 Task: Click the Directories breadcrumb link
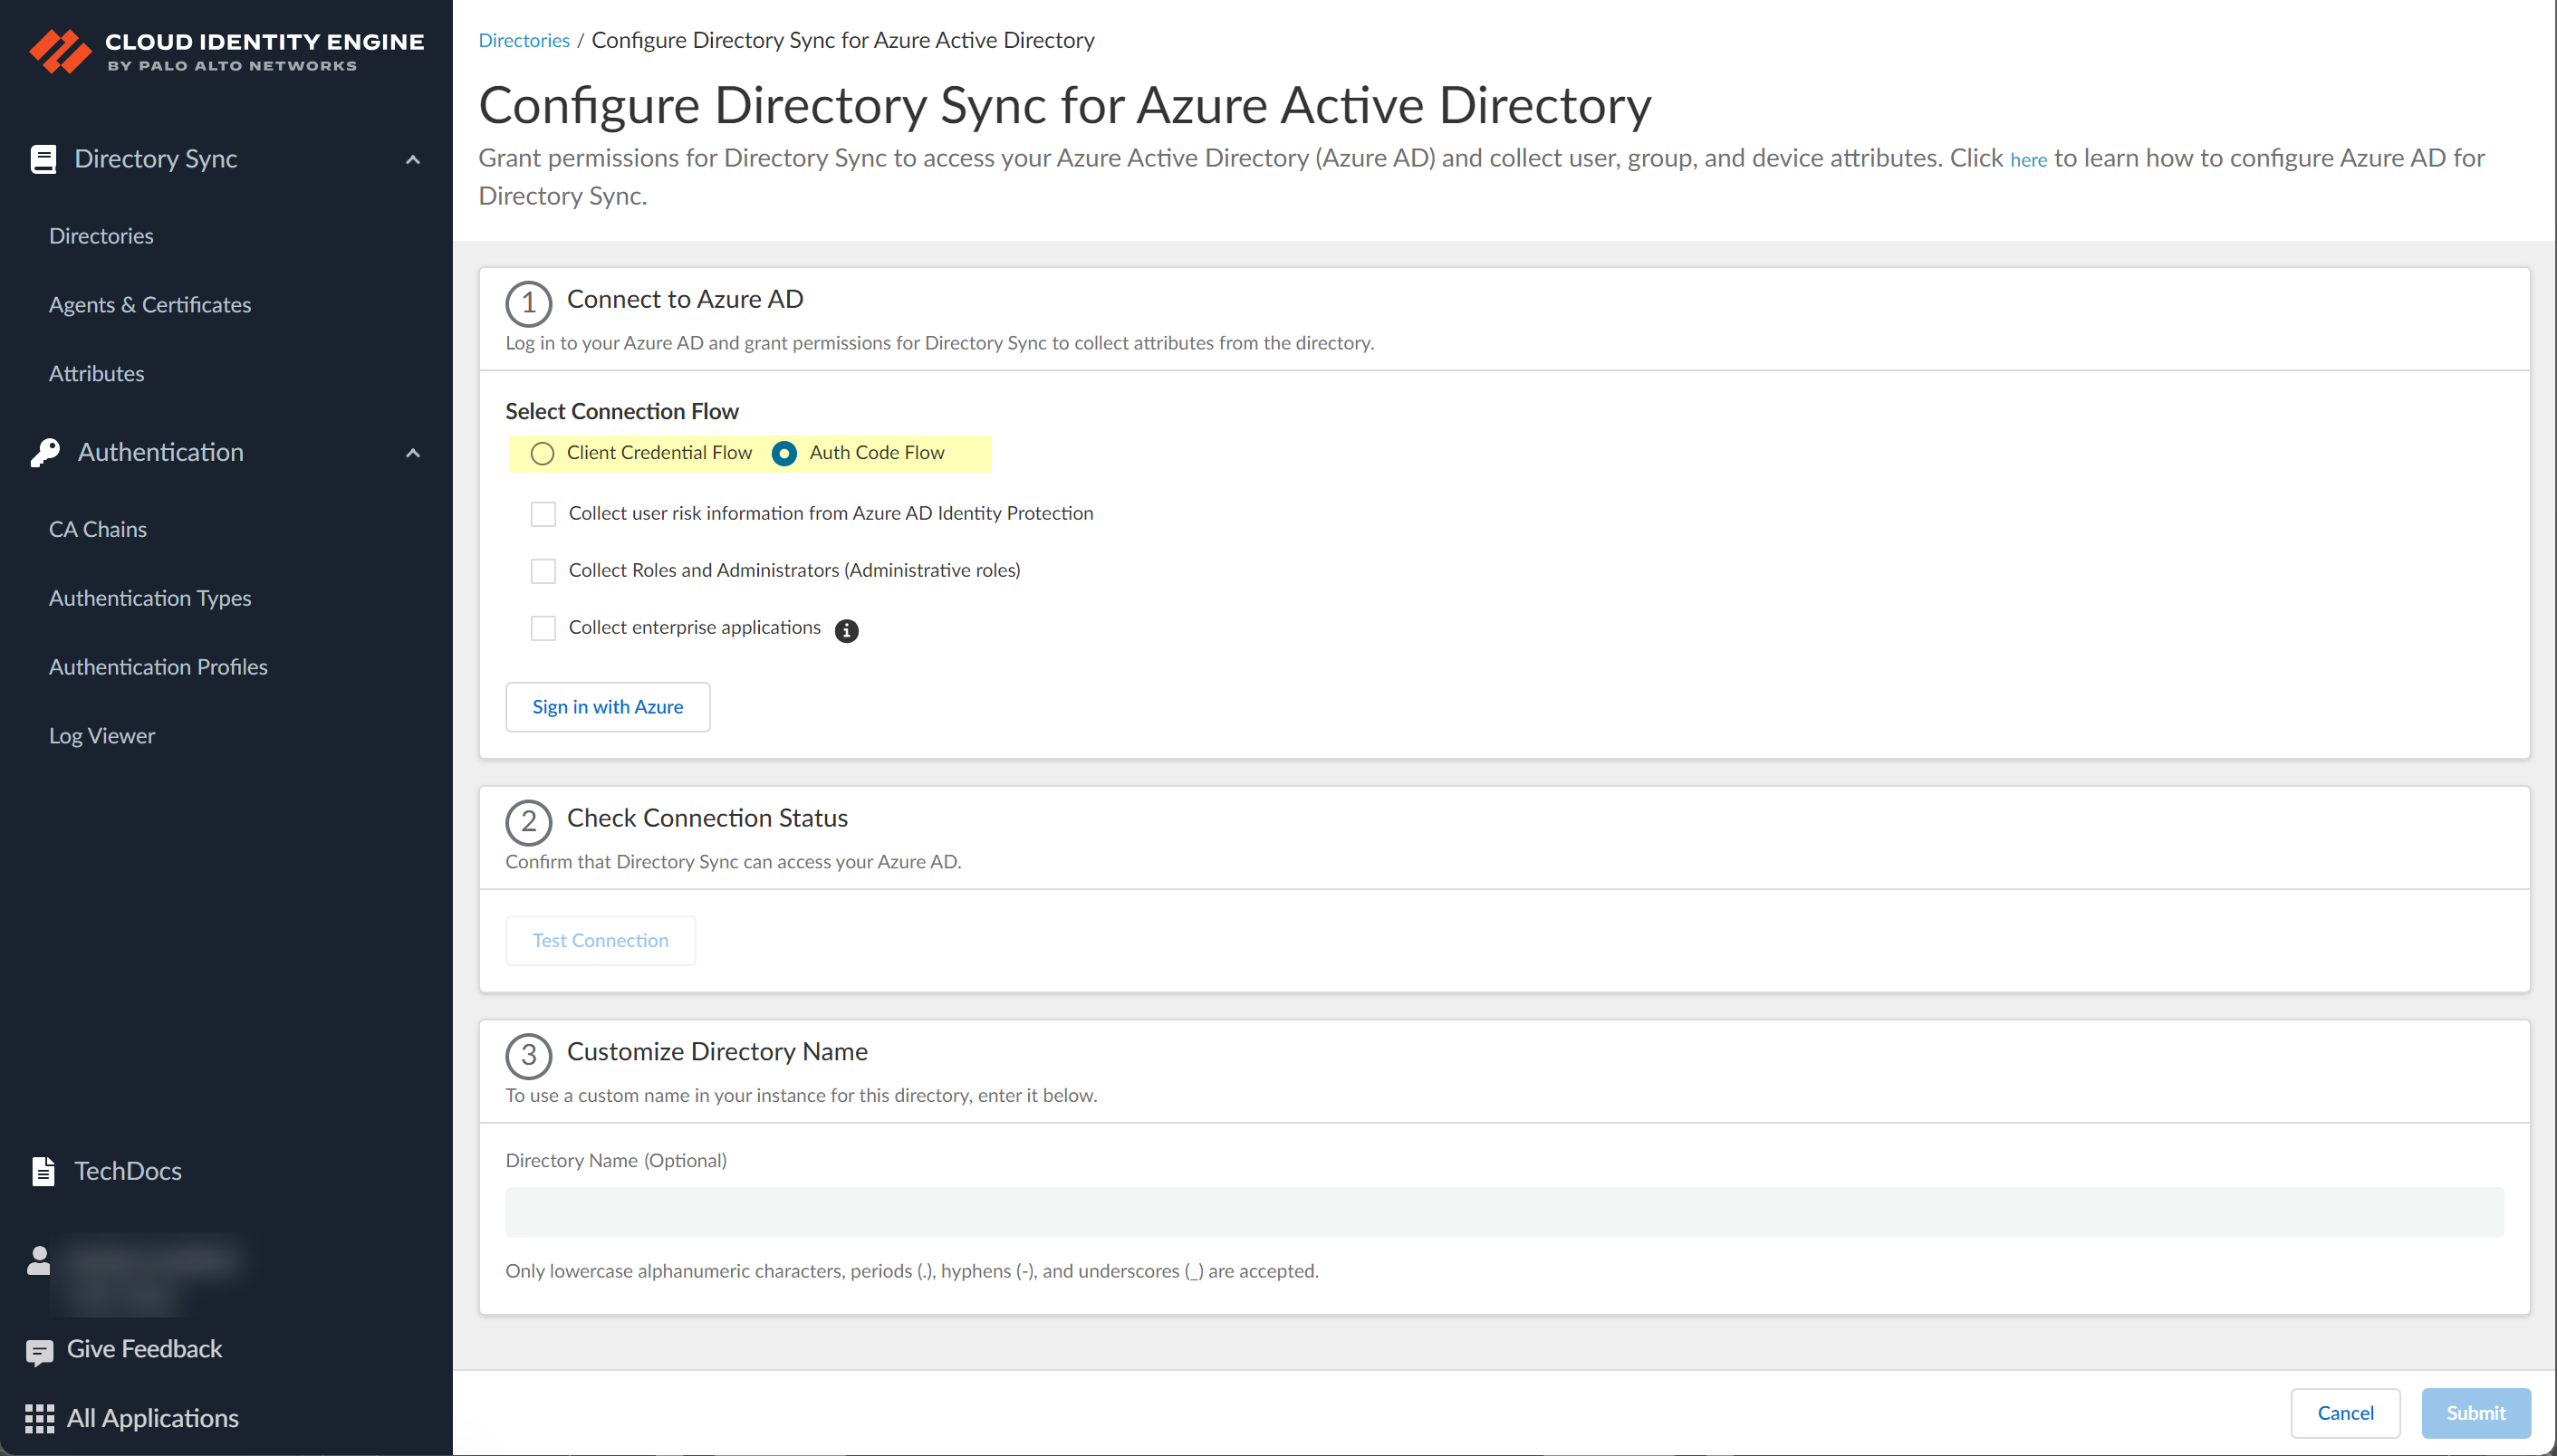[x=524, y=40]
